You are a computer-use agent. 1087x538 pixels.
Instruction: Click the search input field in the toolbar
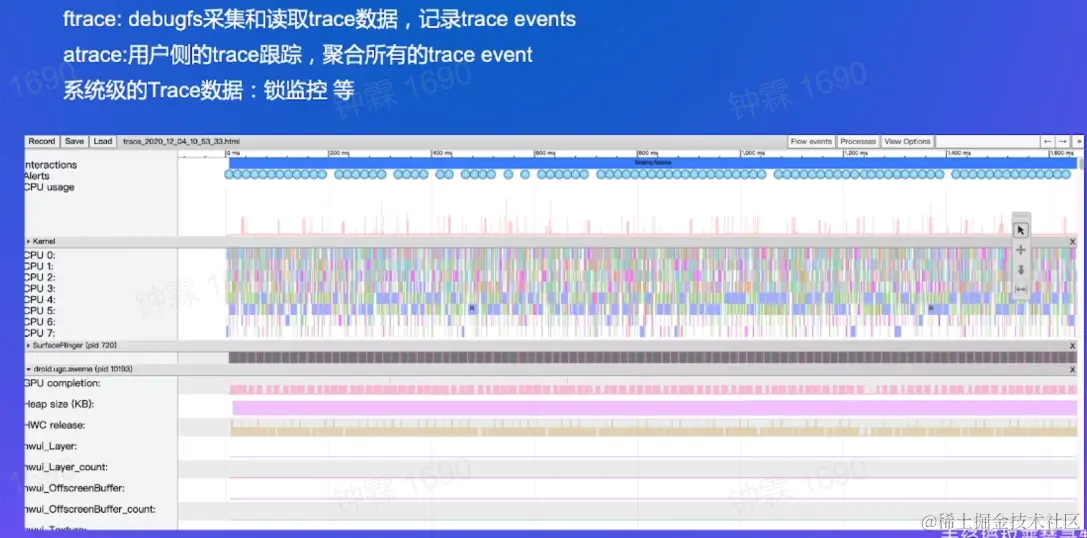(987, 141)
